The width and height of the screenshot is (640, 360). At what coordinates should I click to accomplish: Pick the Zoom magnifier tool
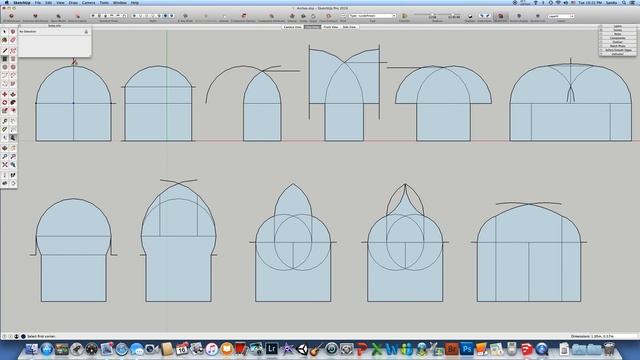pos(4,156)
